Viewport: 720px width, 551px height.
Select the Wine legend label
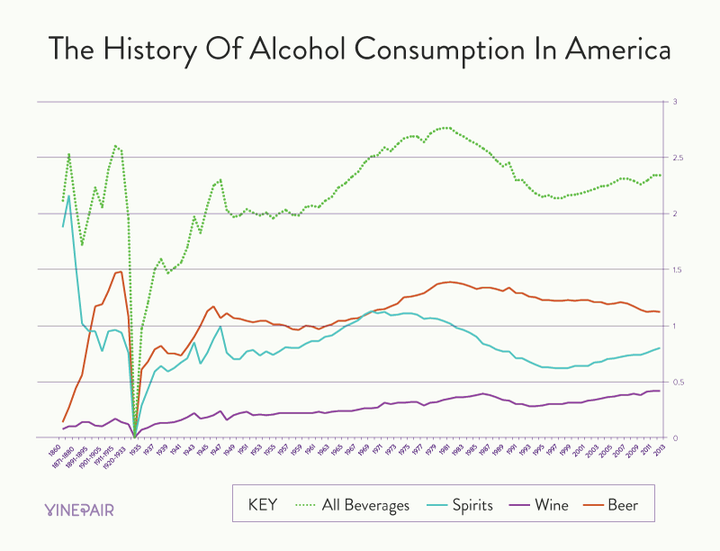pyautogui.click(x=551, y=506)
